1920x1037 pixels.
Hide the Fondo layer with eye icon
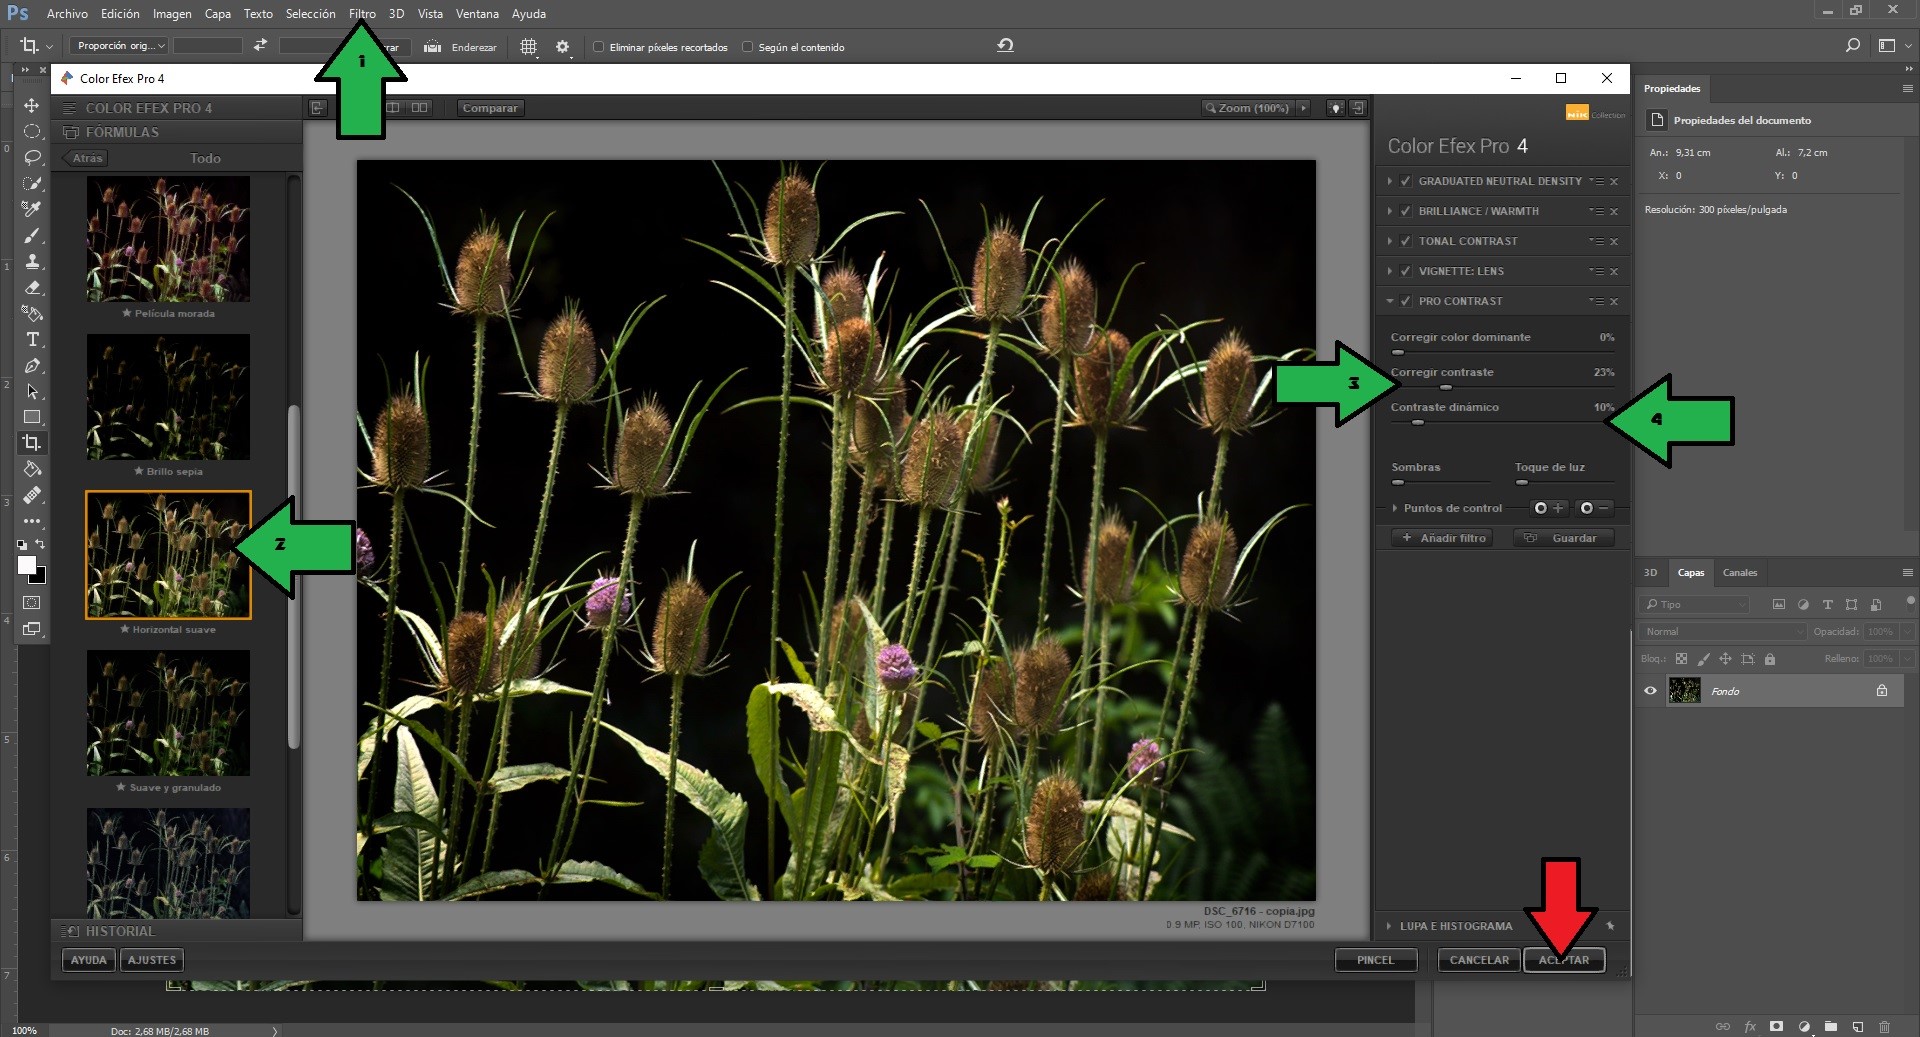pyautogui.click(x=1650, y=691)
